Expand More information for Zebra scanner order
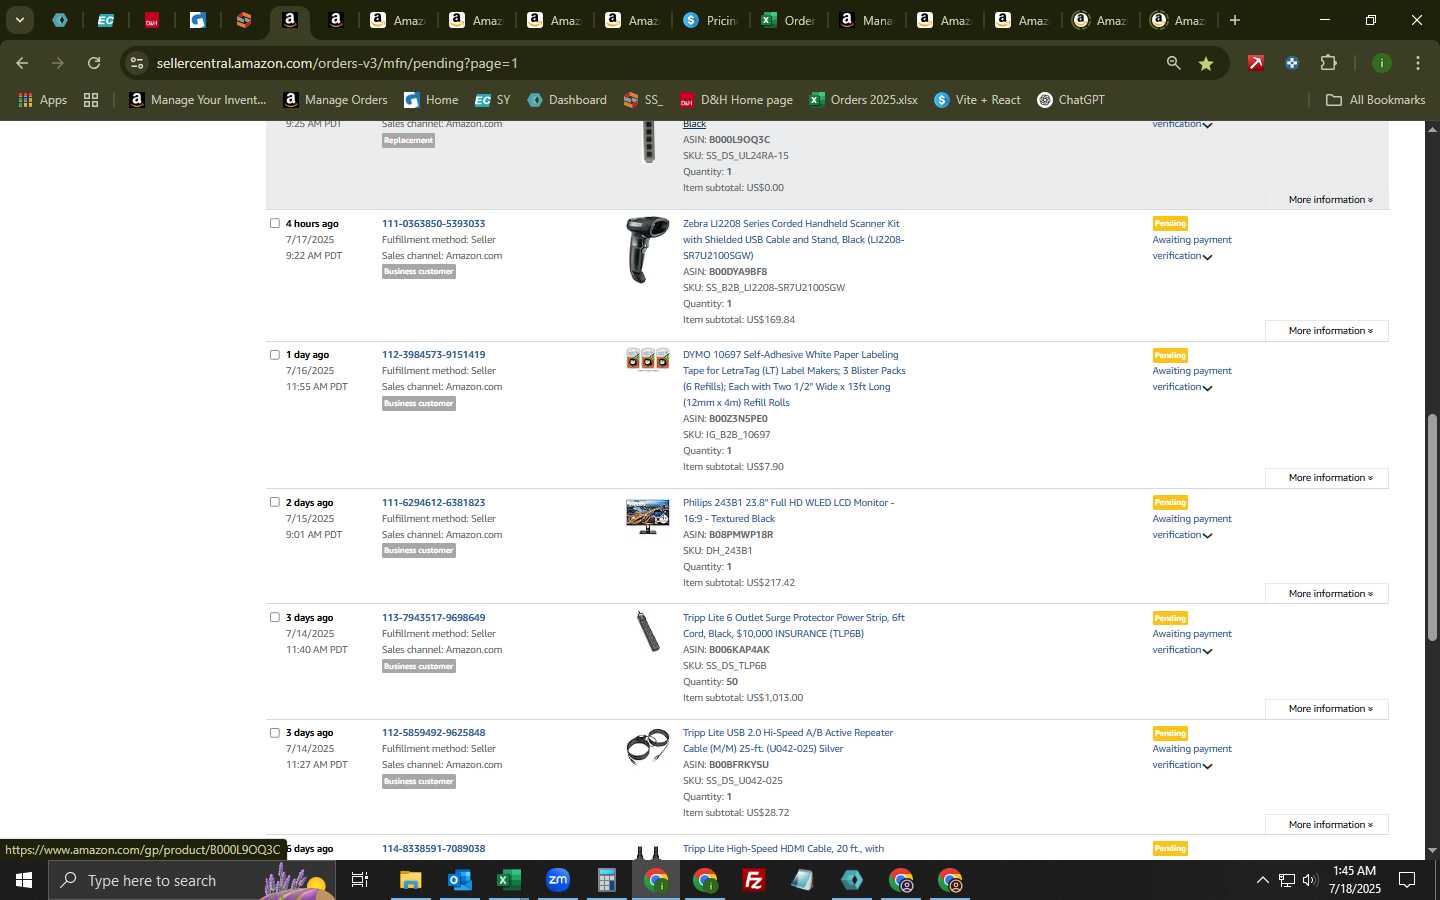The width and height of the screenshot is (1440, 900). (x=1327, y=331)
